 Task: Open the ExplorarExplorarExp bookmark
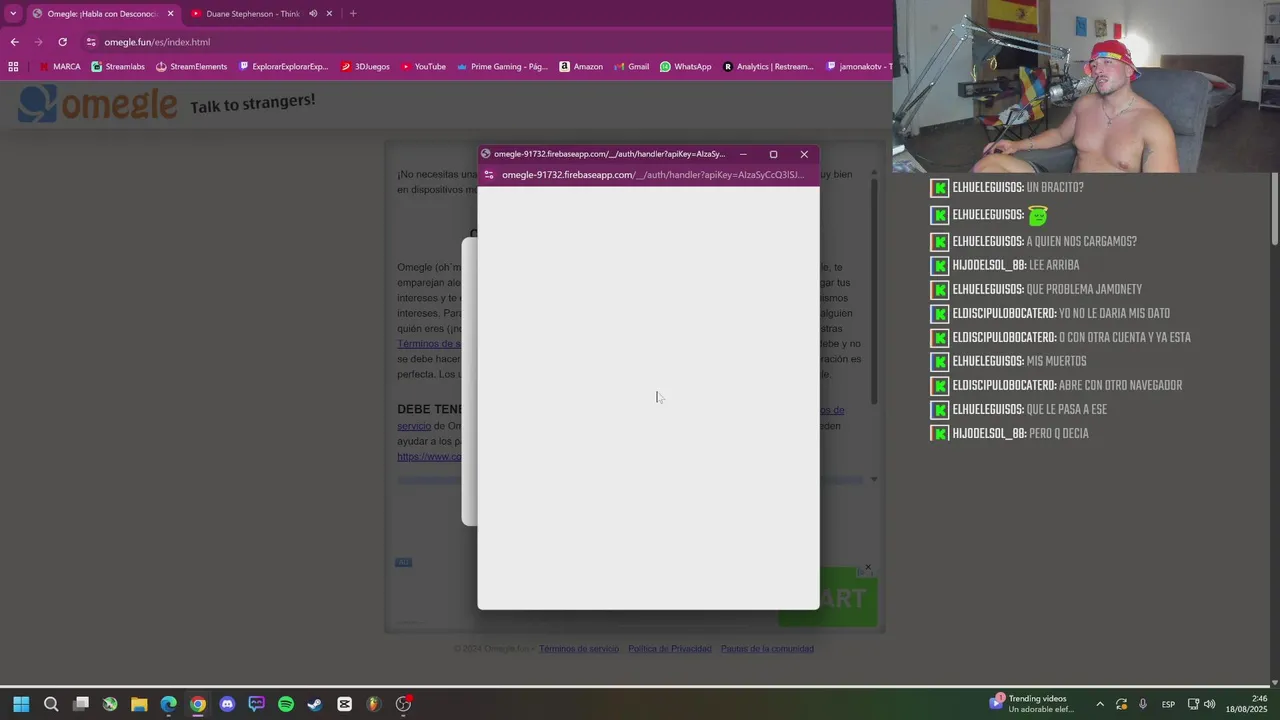pos(284,67)
